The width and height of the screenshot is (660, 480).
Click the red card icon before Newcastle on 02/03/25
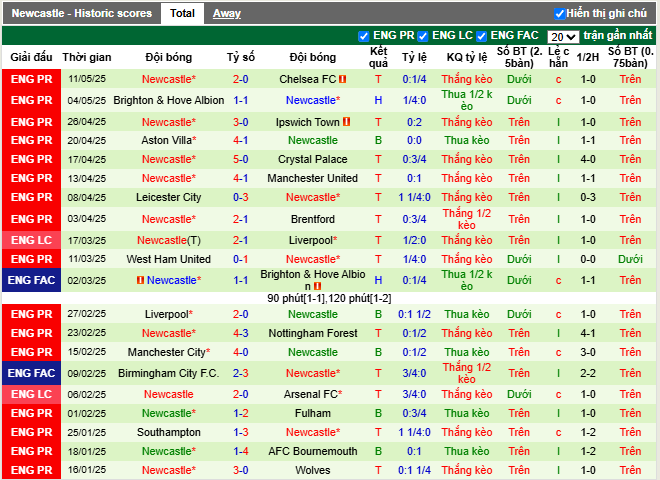(x=141, y=280)
